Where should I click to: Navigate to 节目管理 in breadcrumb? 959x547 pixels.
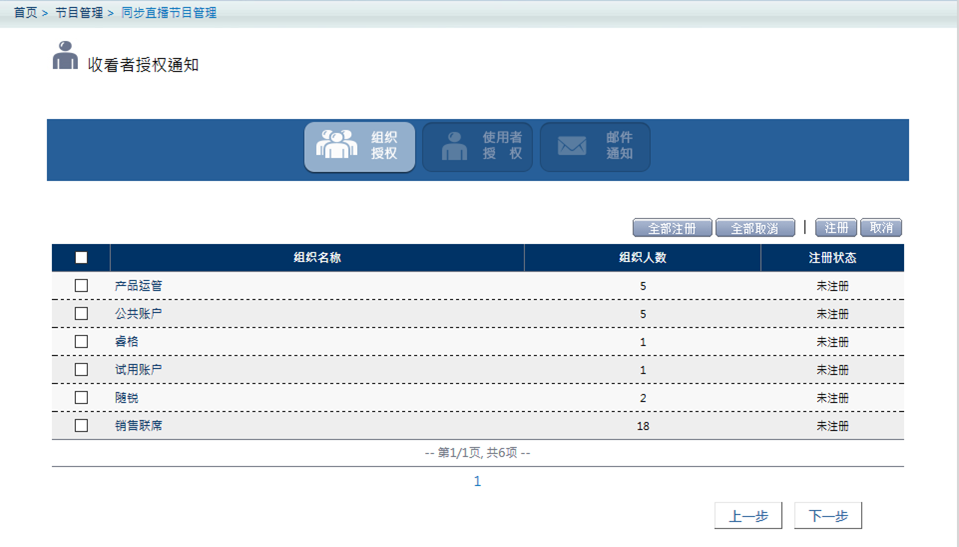79,13
